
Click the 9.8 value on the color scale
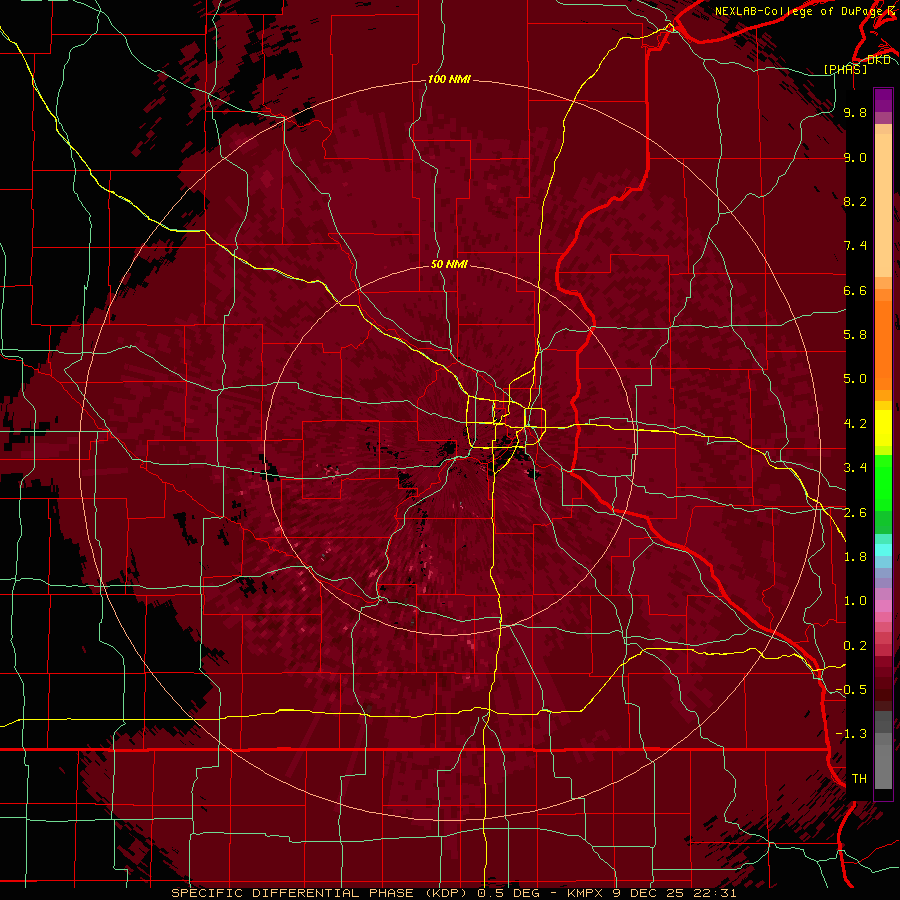tap(855, 112)
